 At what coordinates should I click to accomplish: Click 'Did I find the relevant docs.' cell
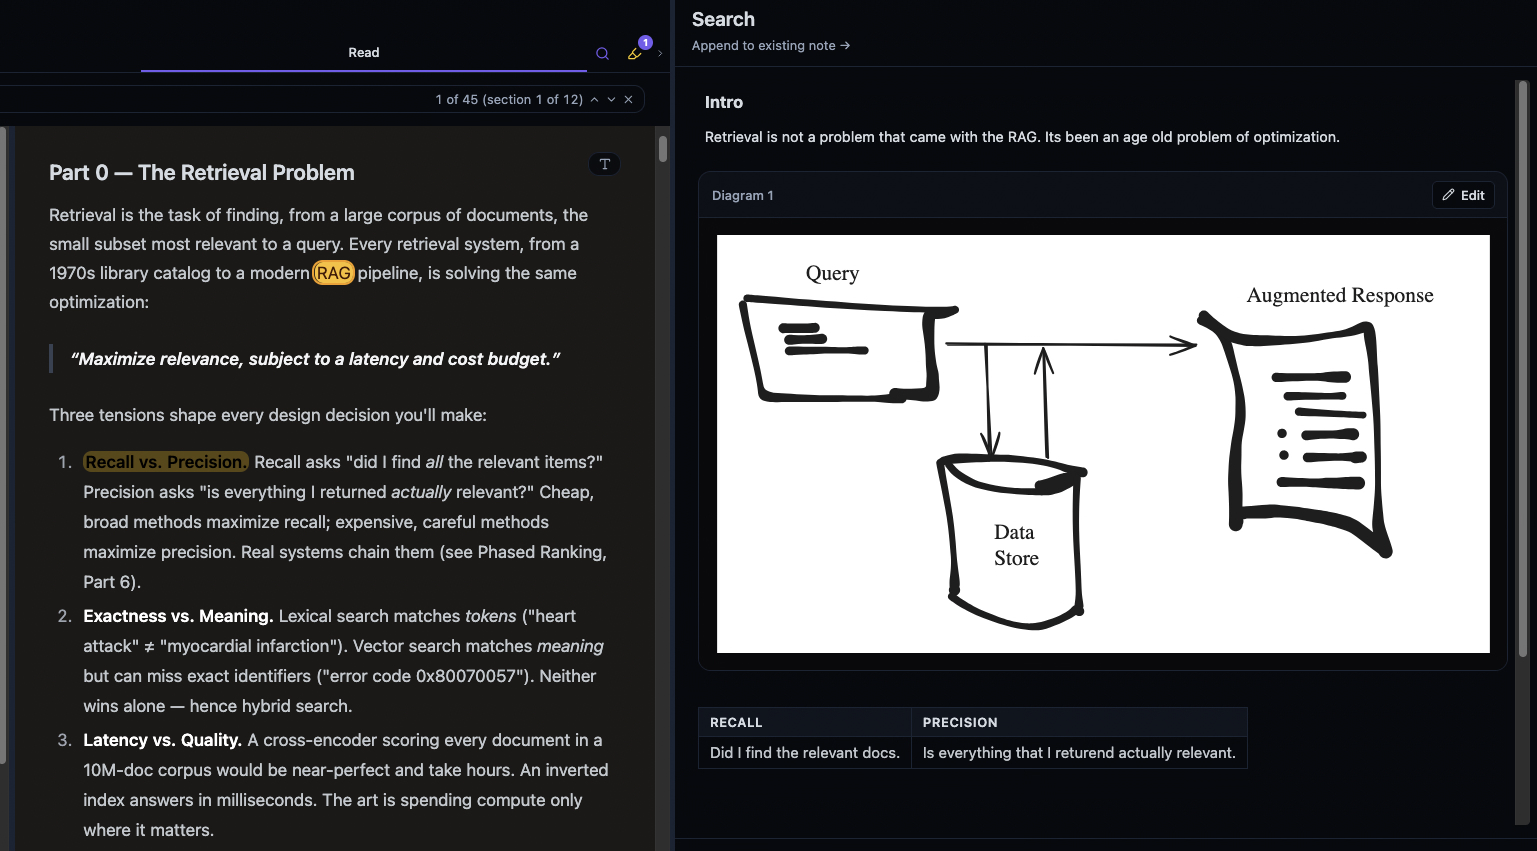coord(805,753)
